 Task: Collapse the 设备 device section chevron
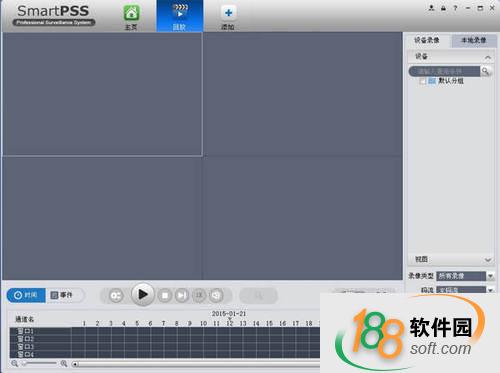pos(488,57)
